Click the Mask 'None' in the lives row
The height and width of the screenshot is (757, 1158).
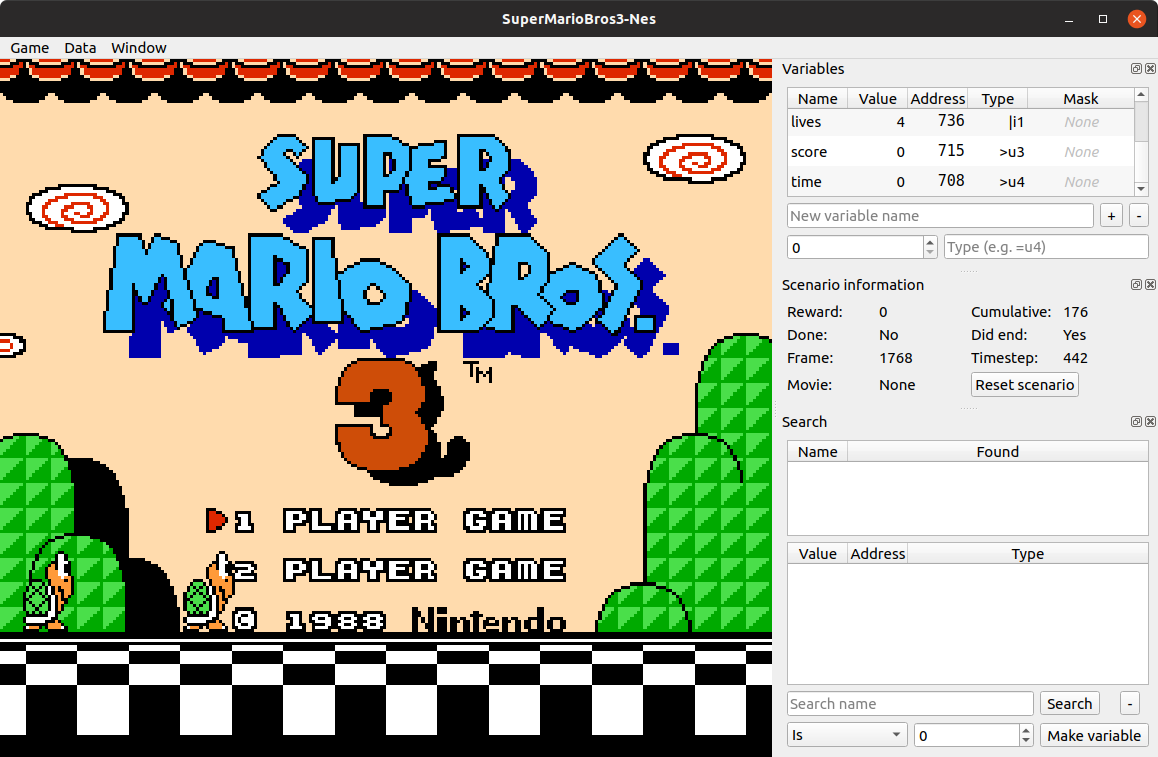pyautogui.click(x=1081, y=122)
